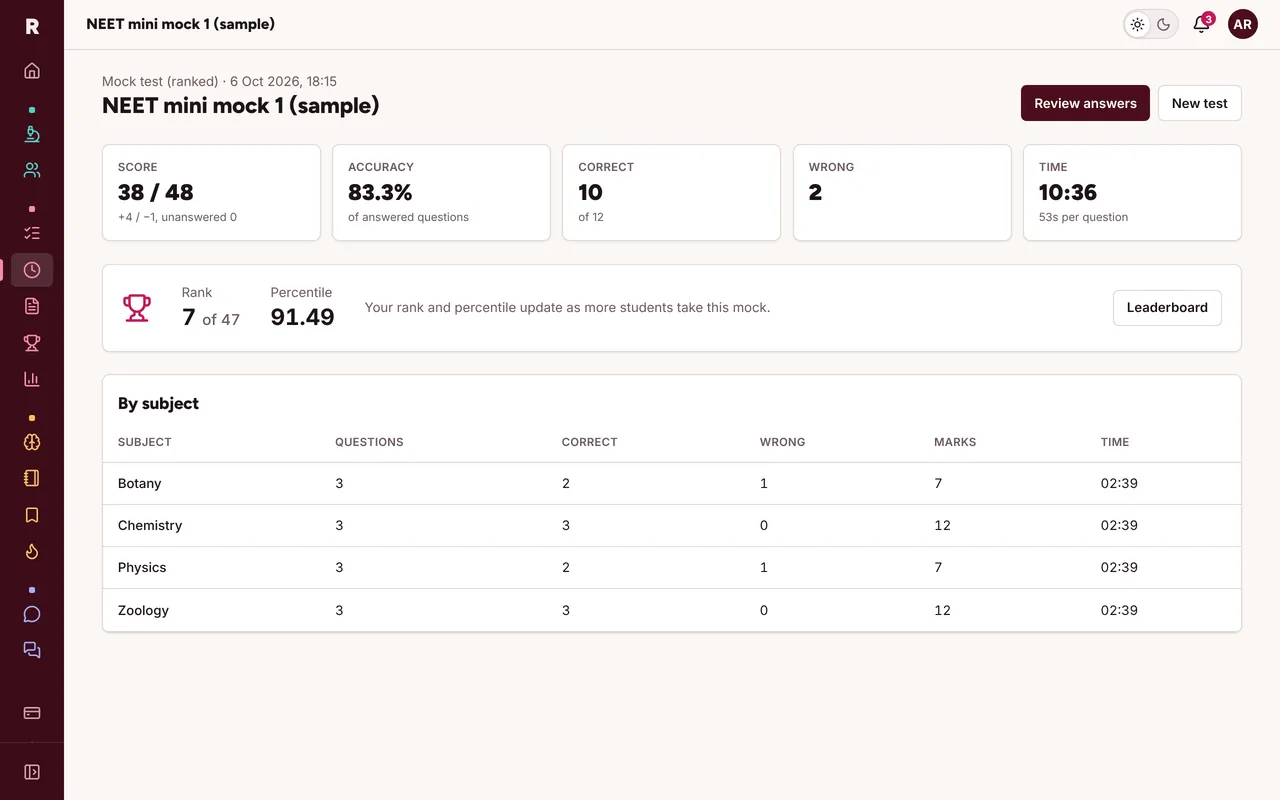1280x800 pixels.
Task: Click the QUESTIONS column header
Action: click(369, 442)
